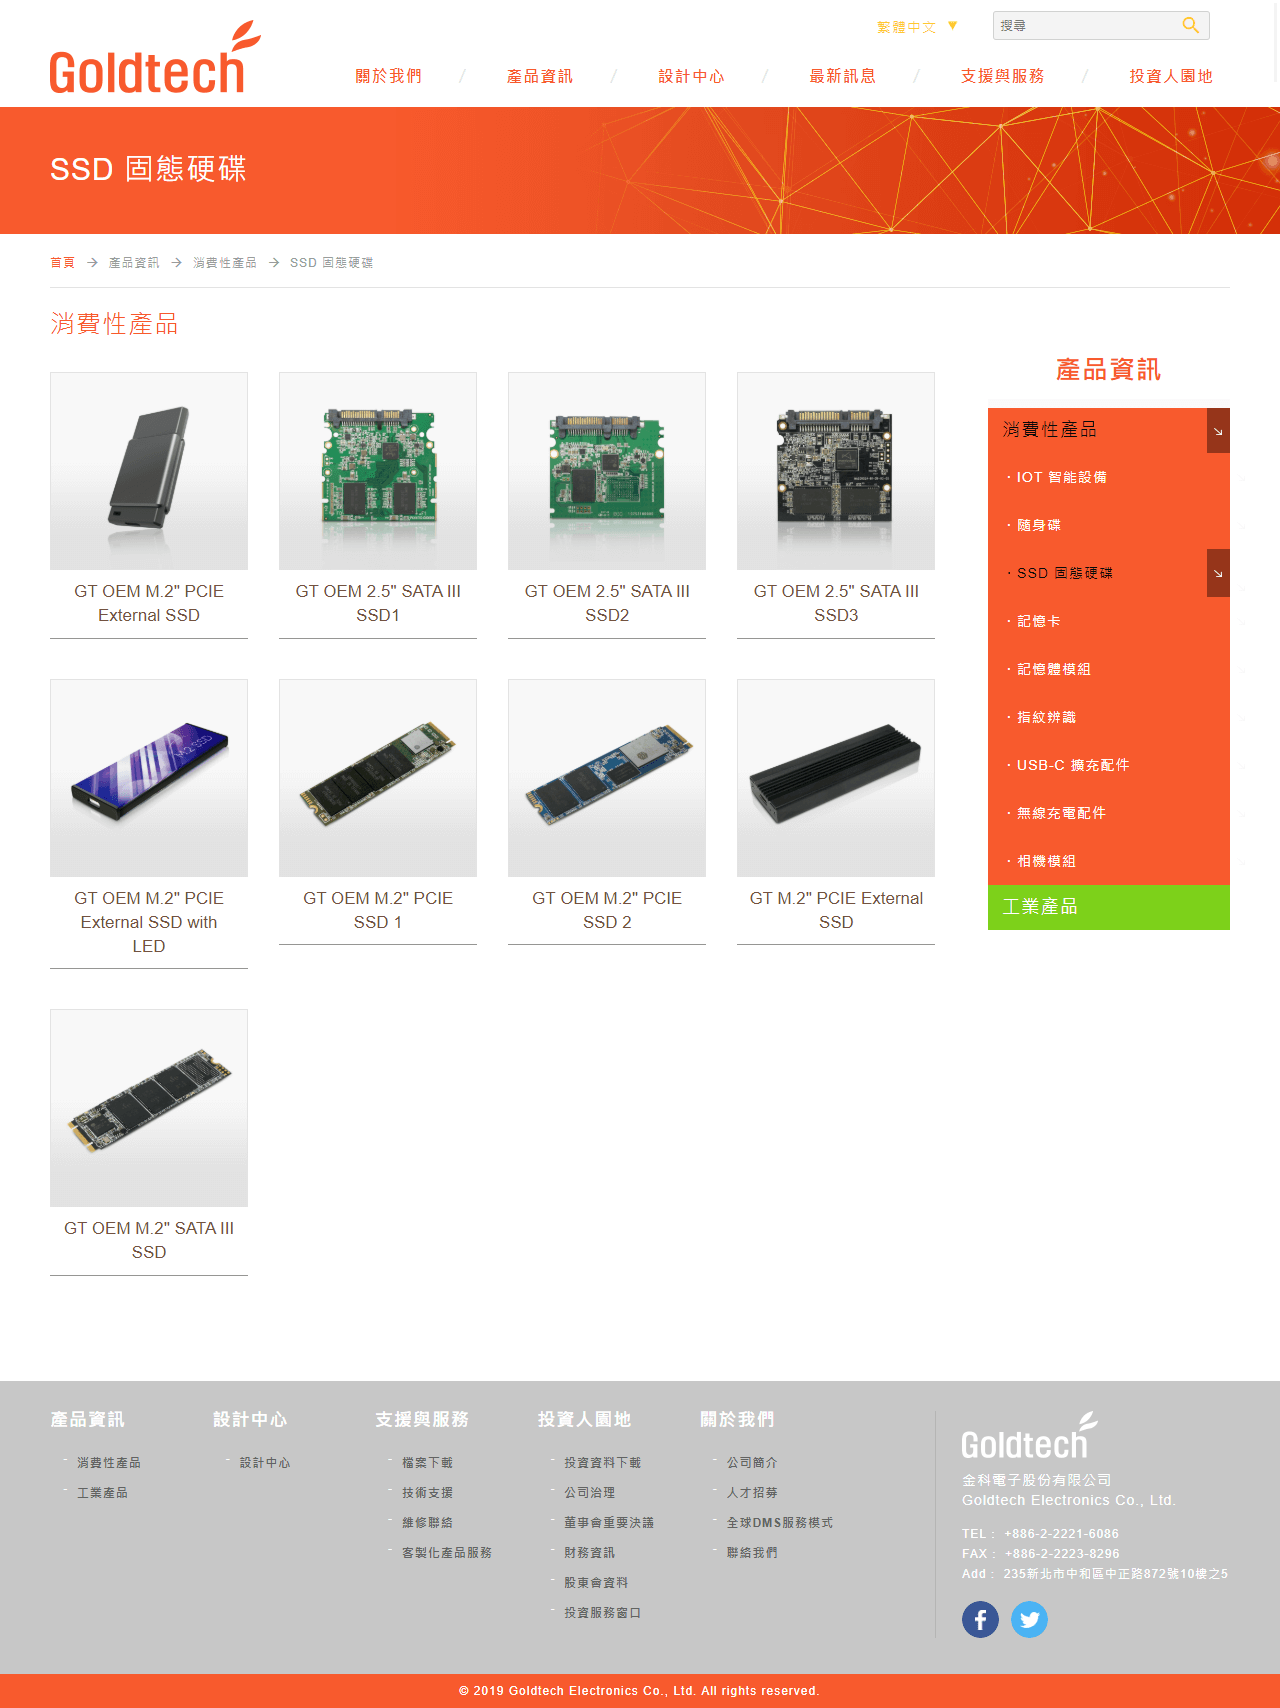Open External SSD with LED product image
This screenshot has width=1280, height=1708.
[x=149, y=778]
